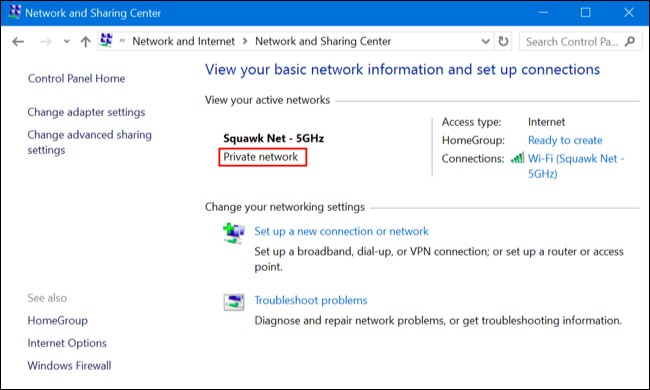Go up one level with Up arrow
The height and width of the screenshot is (390, 650).
click(85, 41)
